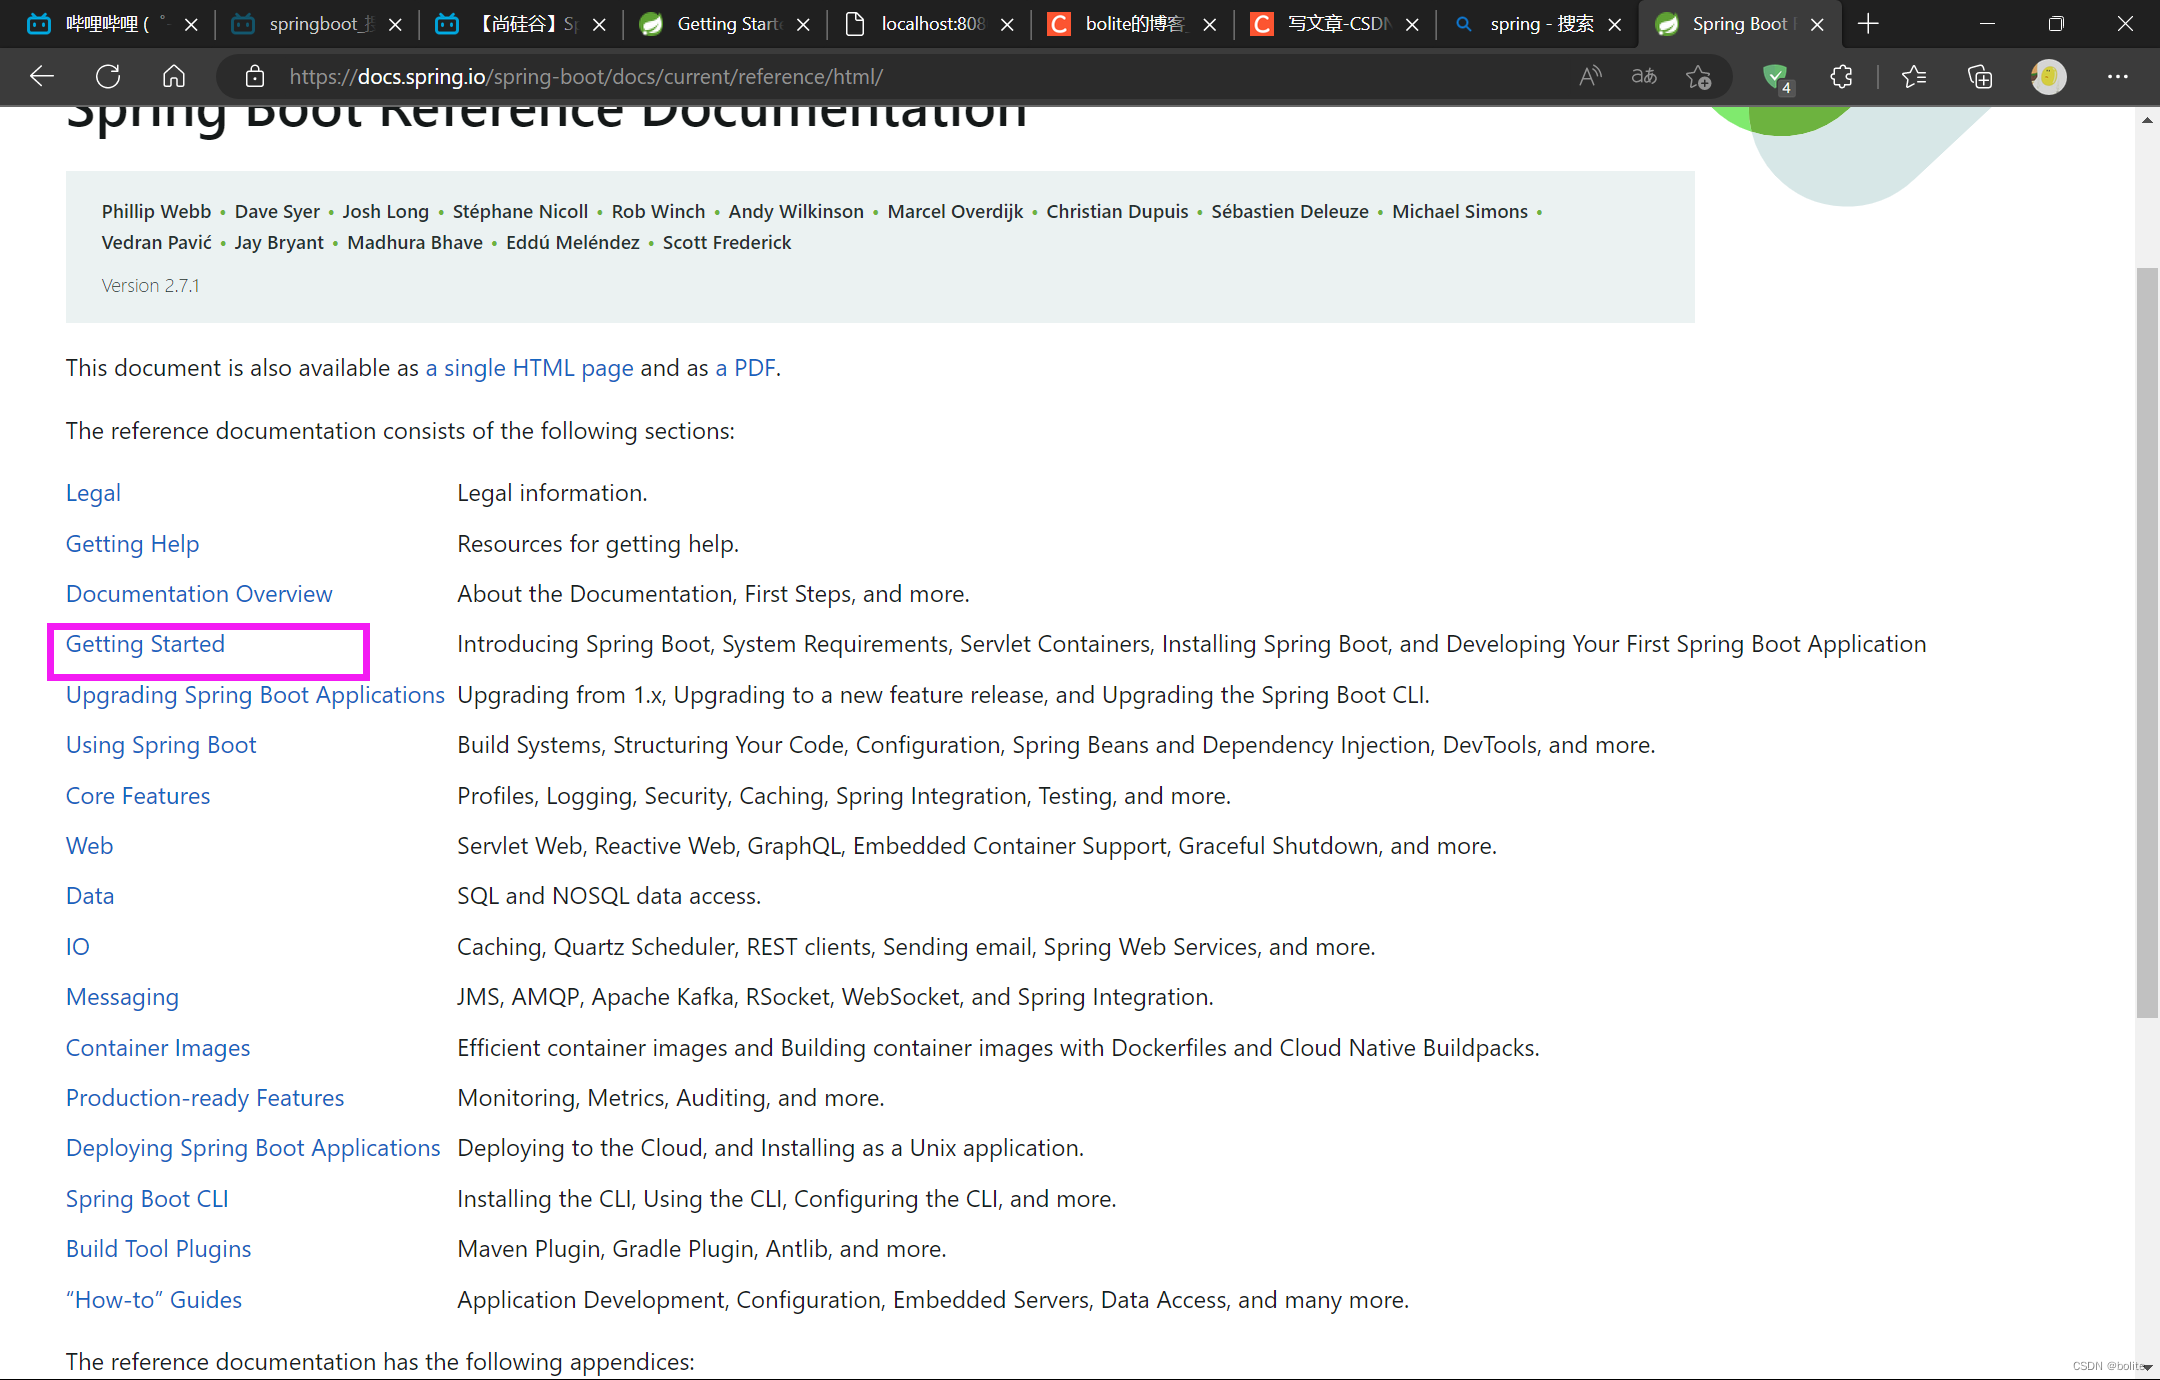Open the Build Tool Plugins link

158,1249
